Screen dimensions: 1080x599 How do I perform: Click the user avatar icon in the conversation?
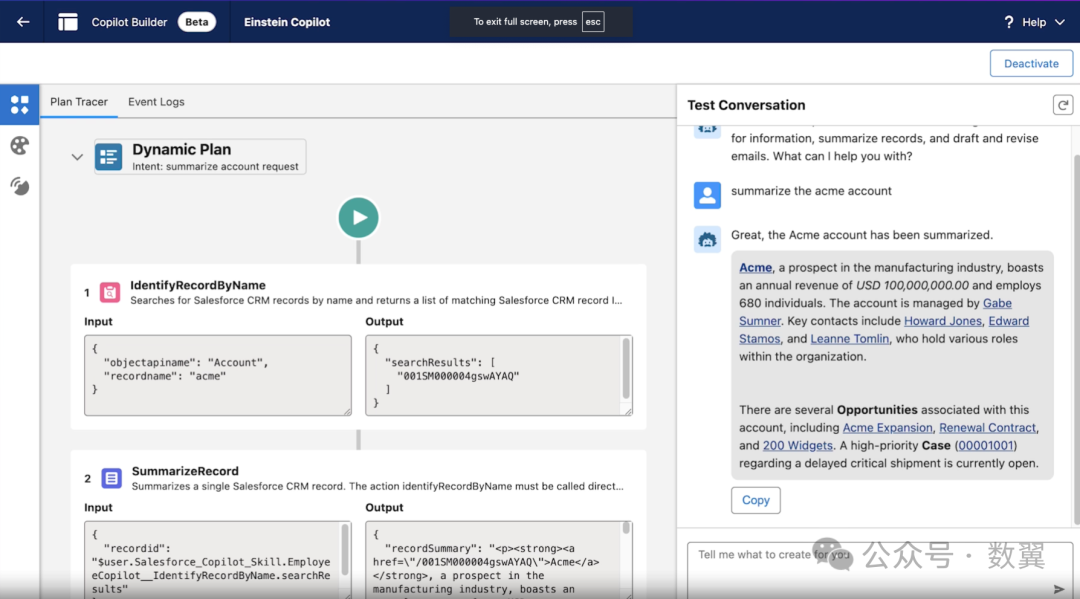707,195
